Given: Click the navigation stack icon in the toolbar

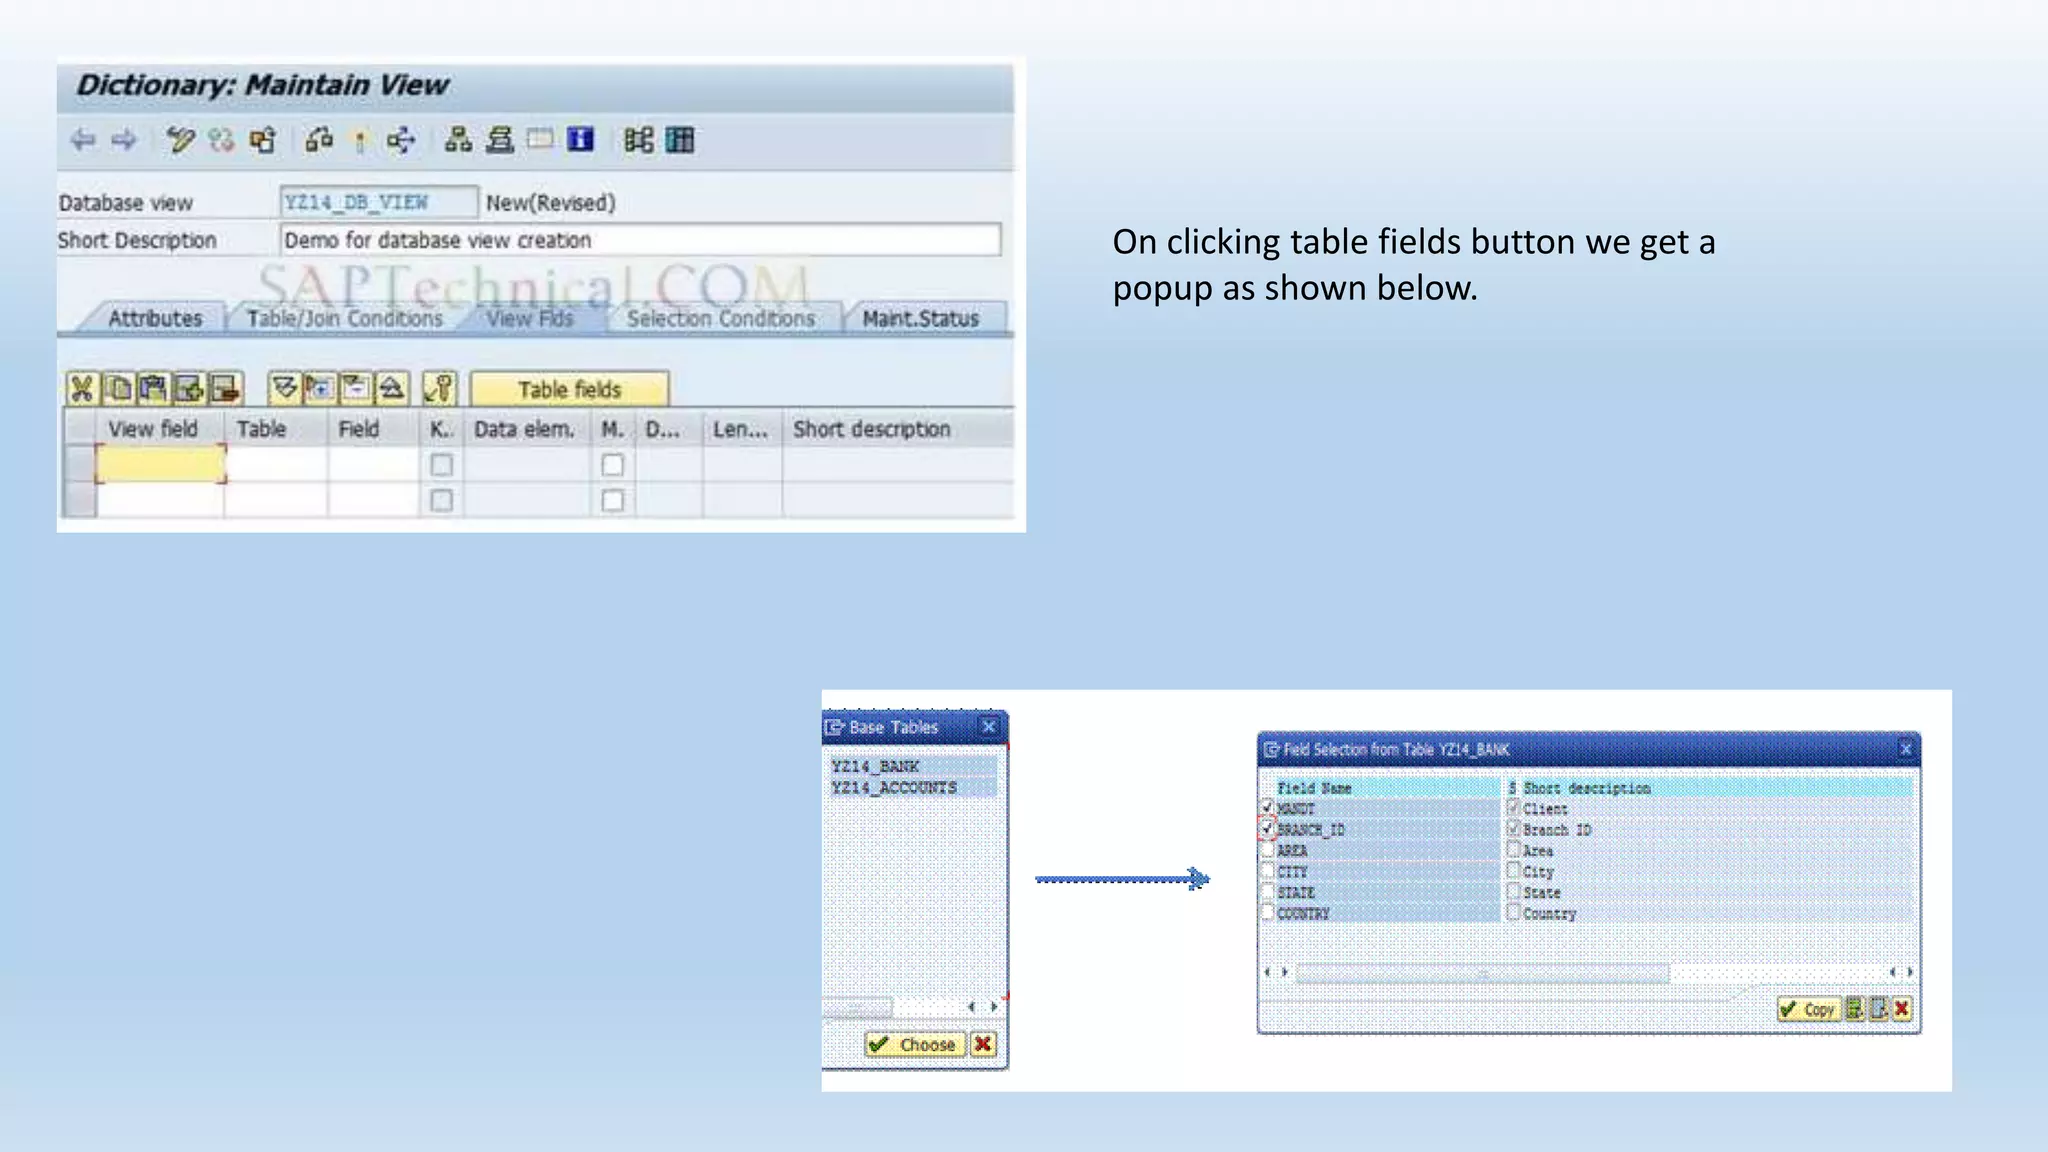Looking at the screenshot, I should (x=500, y=140).
